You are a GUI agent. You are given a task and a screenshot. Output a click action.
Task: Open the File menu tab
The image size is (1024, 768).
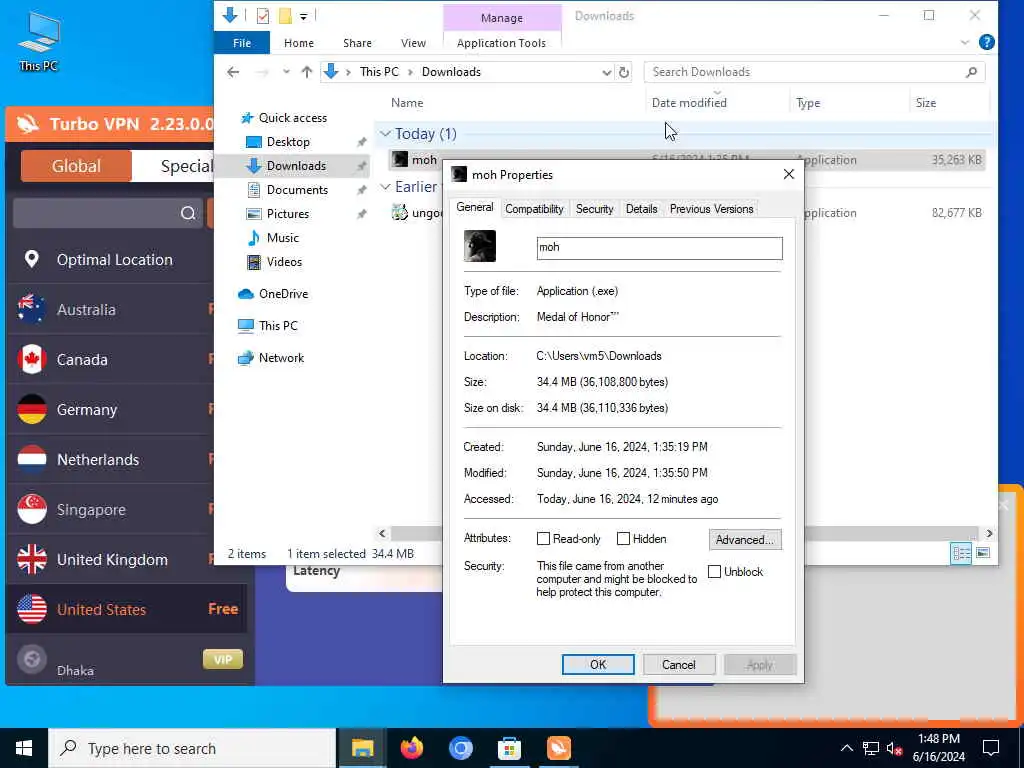(242, 42)
